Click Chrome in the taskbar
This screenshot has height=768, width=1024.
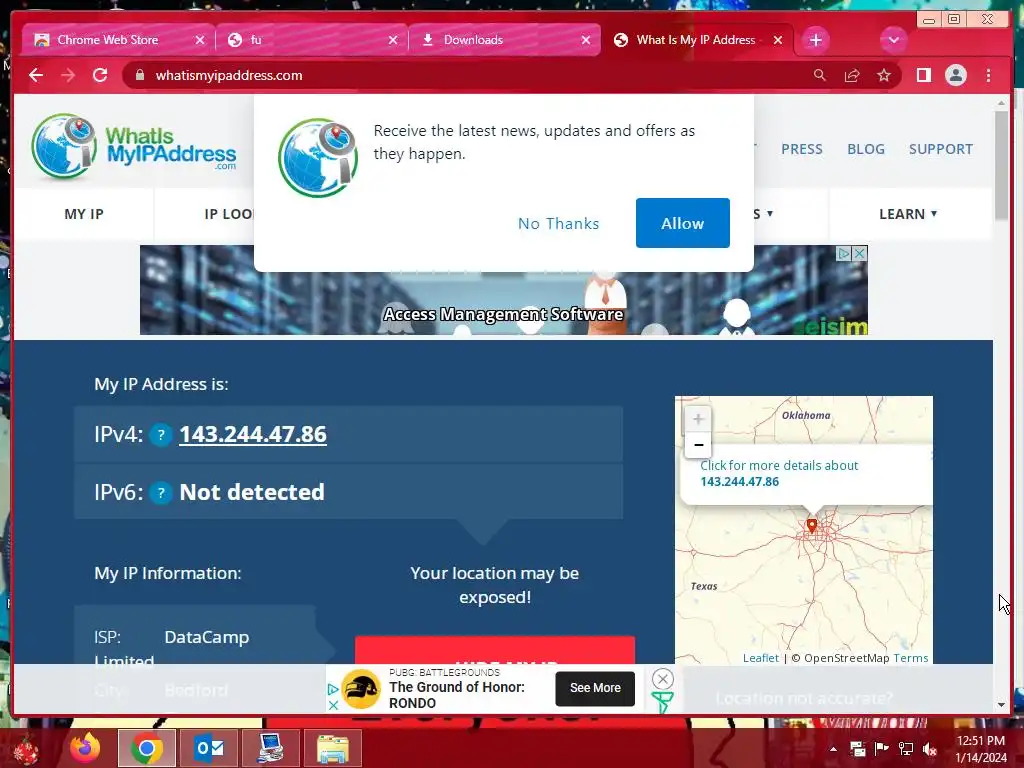coord(147,748)
